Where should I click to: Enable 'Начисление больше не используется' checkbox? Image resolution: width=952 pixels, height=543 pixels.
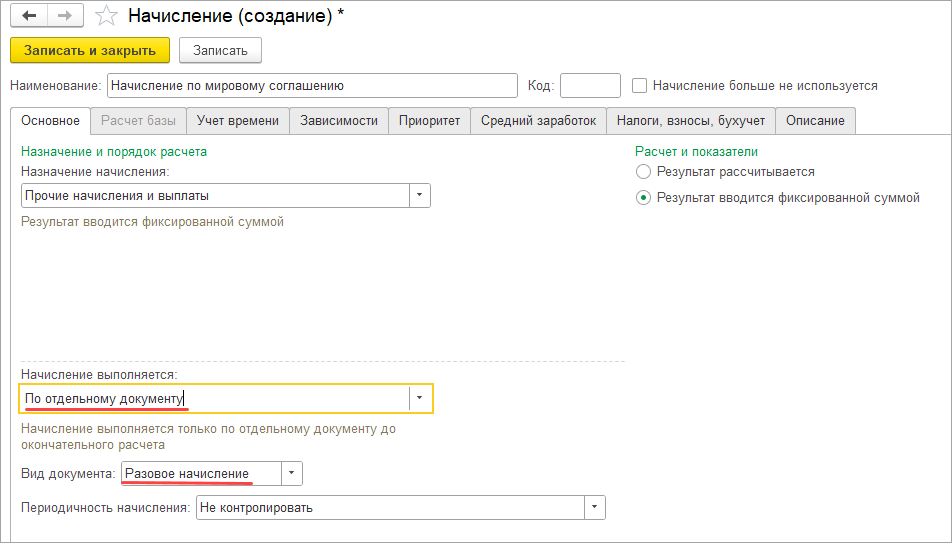click(640, 86)
